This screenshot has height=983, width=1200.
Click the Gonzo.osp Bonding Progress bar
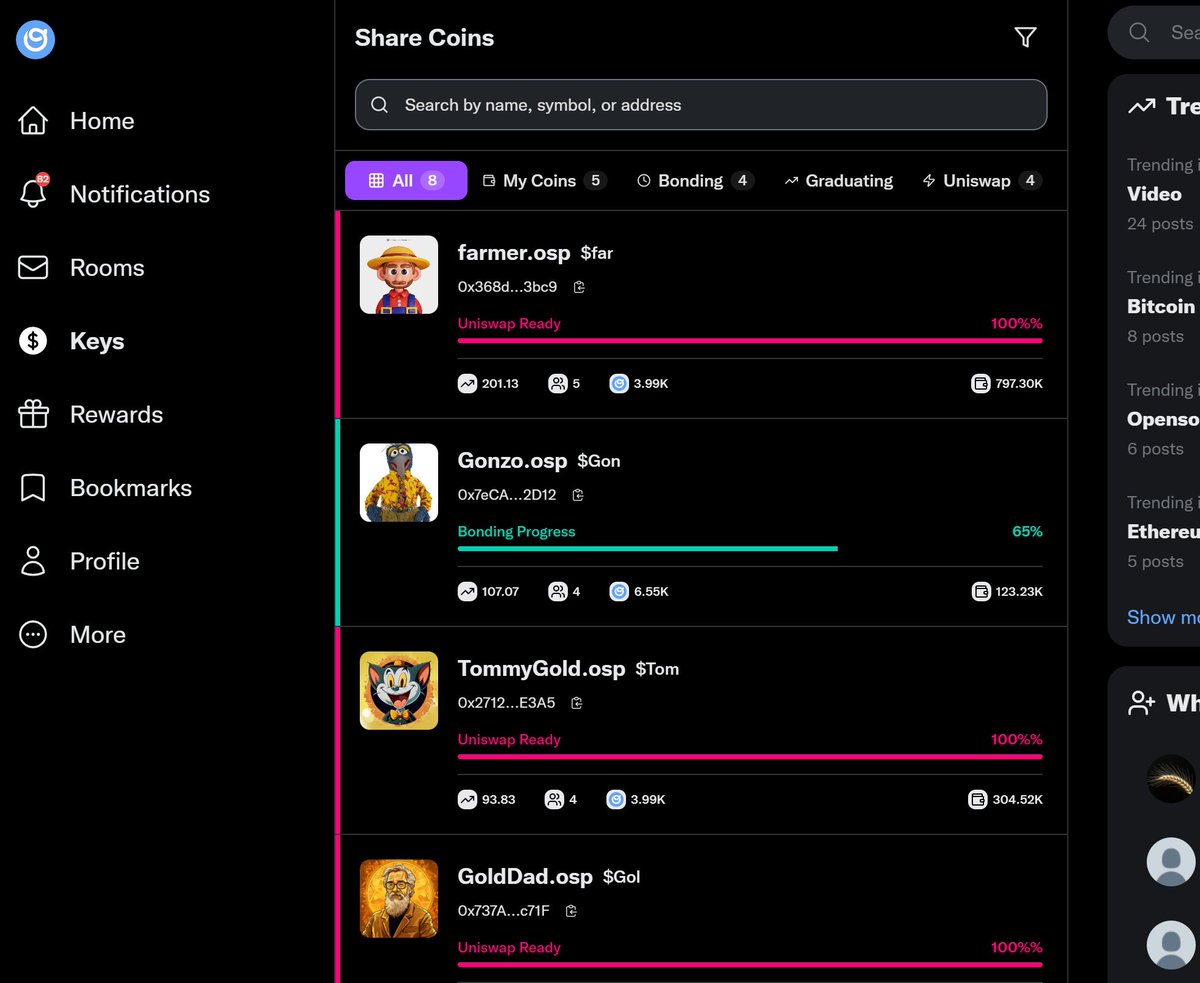(x=648, y=549)
